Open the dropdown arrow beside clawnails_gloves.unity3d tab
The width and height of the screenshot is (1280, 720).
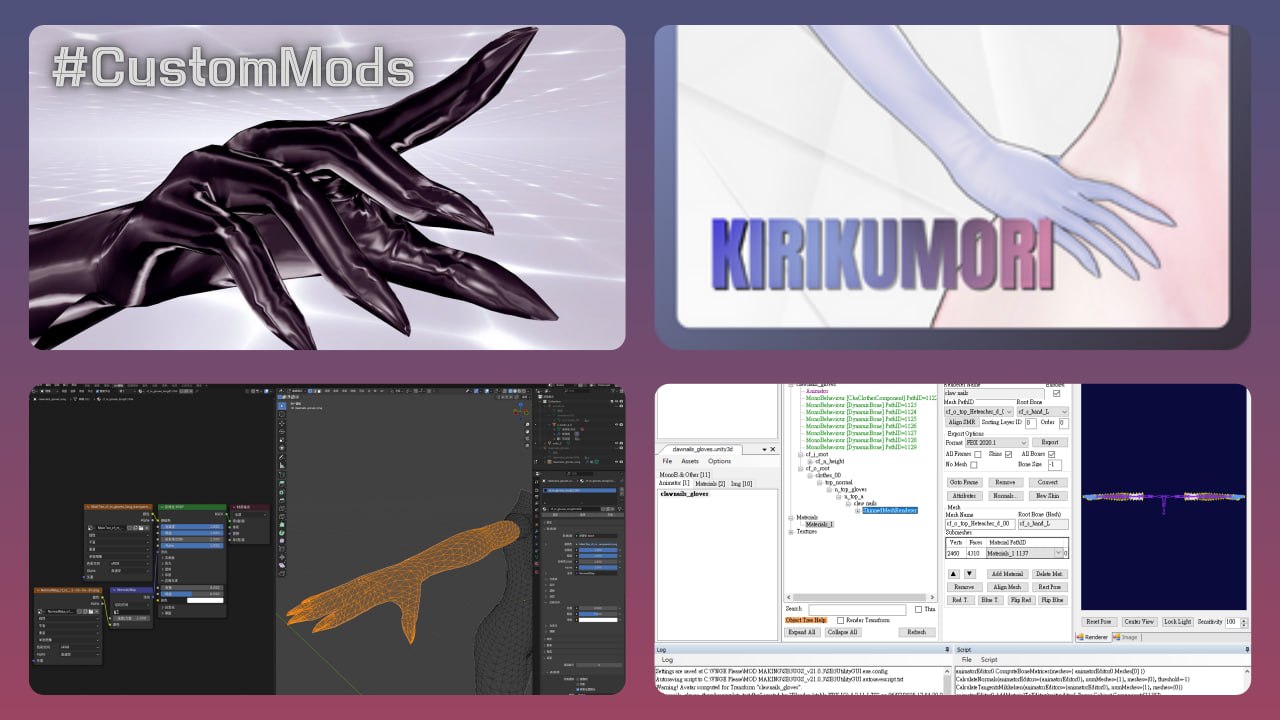click(x=765, y=449)
